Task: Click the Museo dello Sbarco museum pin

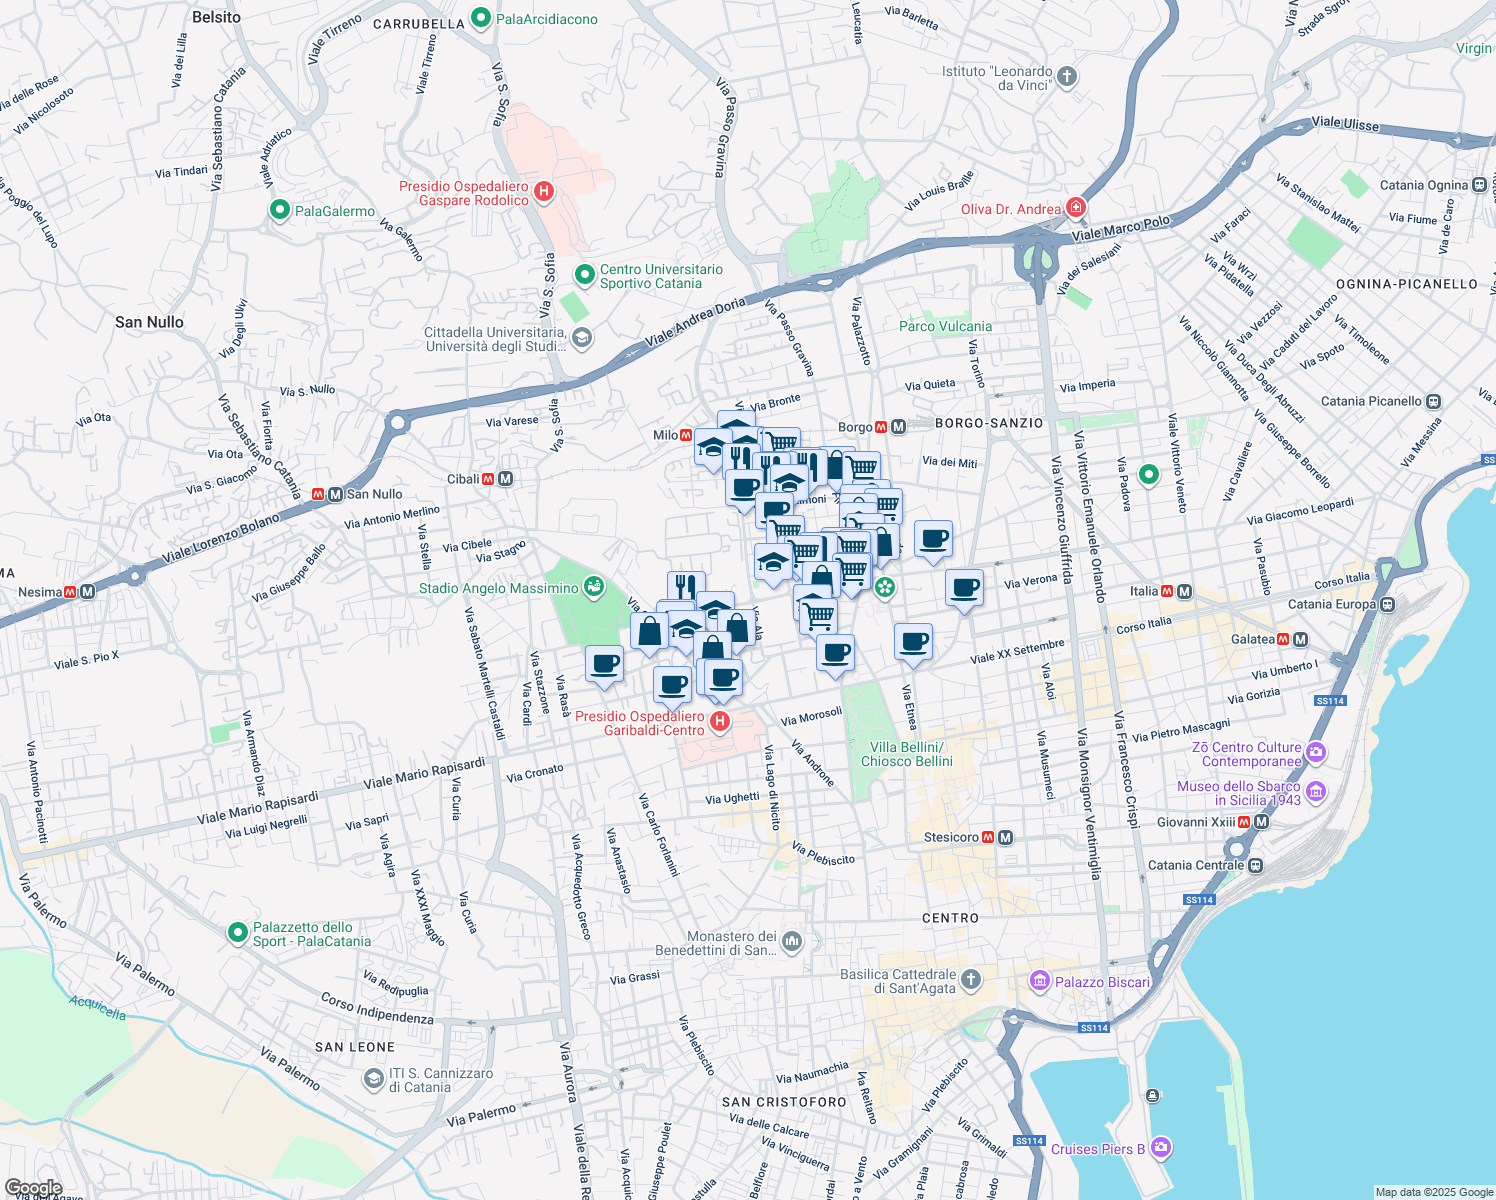Action: [1316, 793]
